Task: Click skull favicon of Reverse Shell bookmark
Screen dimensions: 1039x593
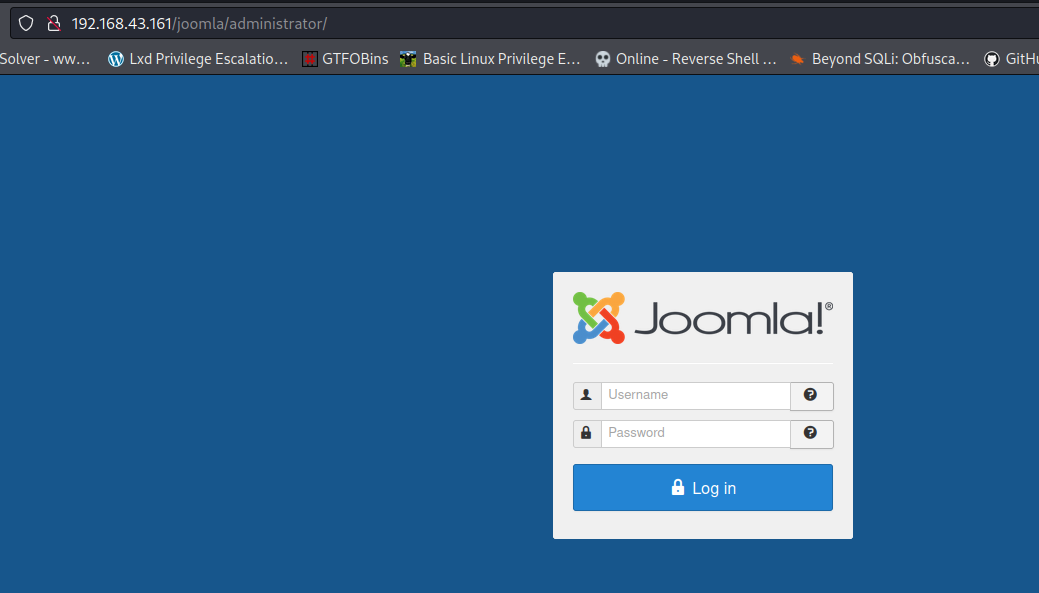Action: pos(602,59)
